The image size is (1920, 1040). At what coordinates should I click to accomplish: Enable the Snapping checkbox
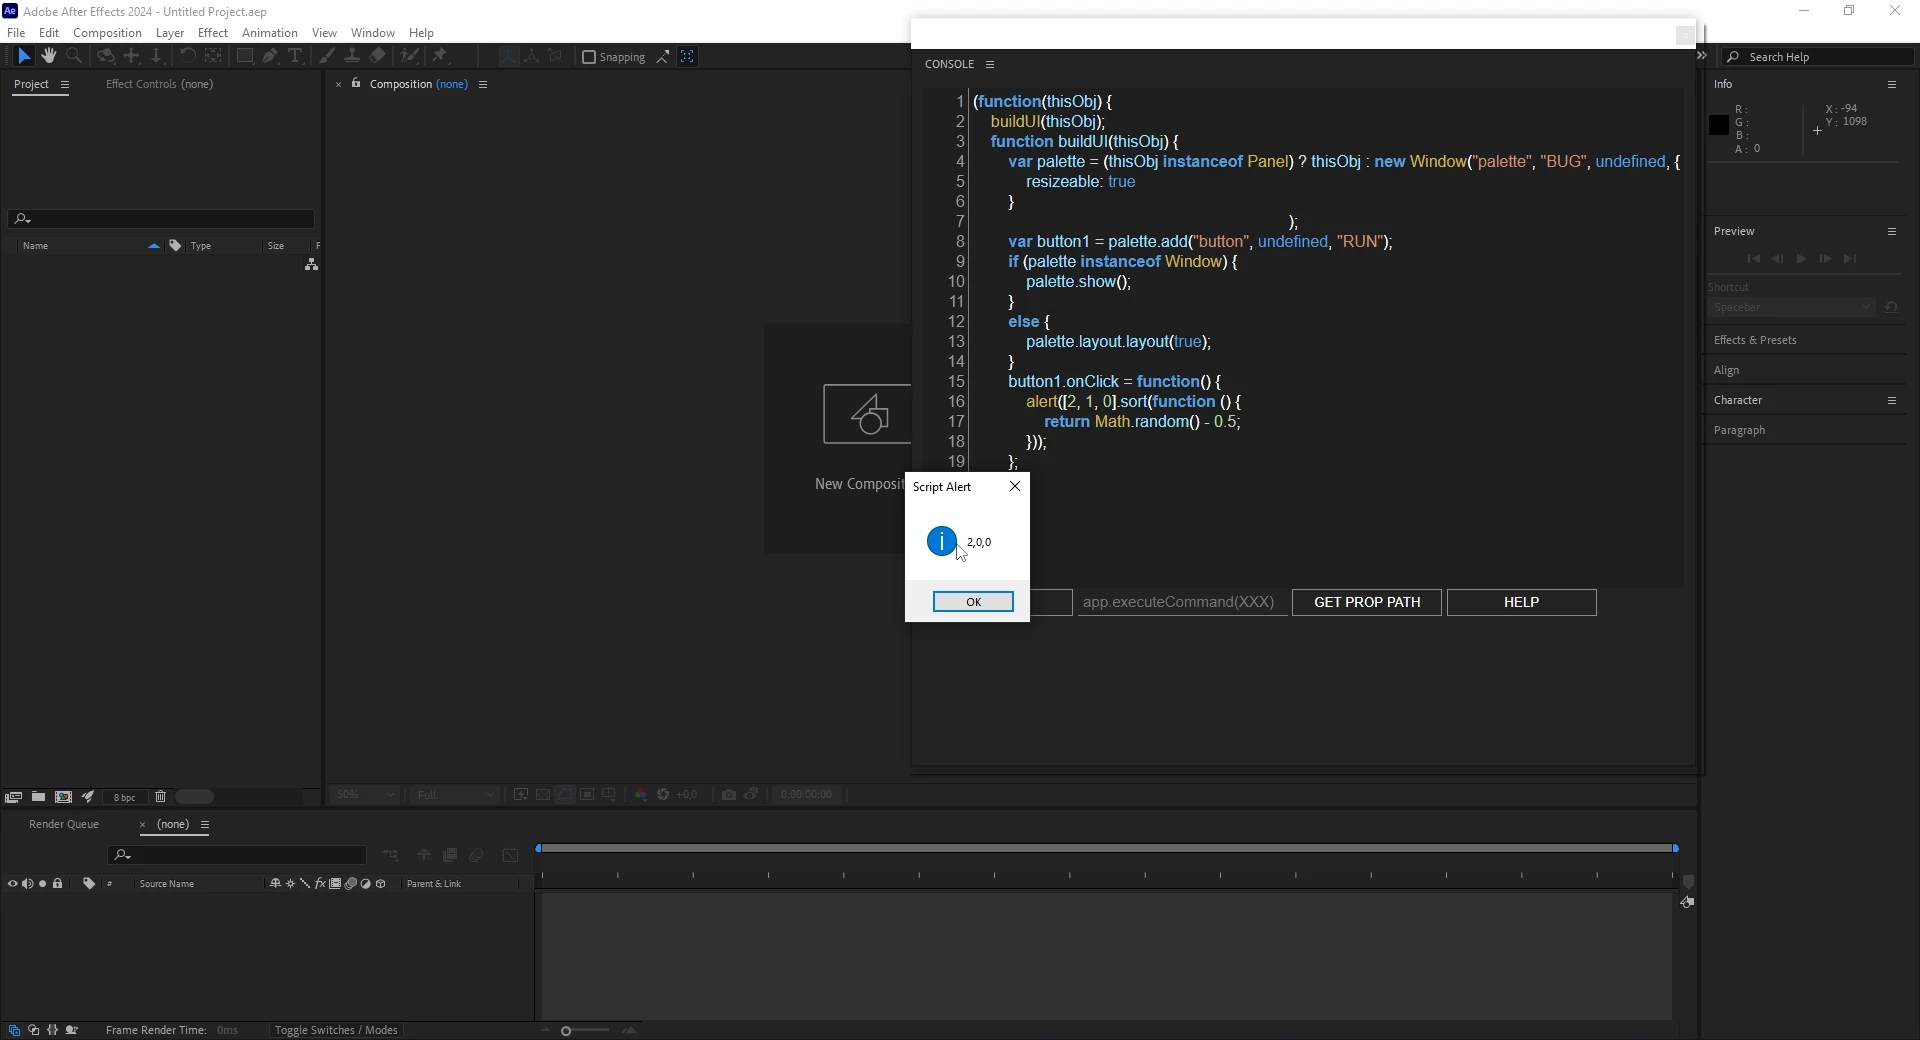589,57
